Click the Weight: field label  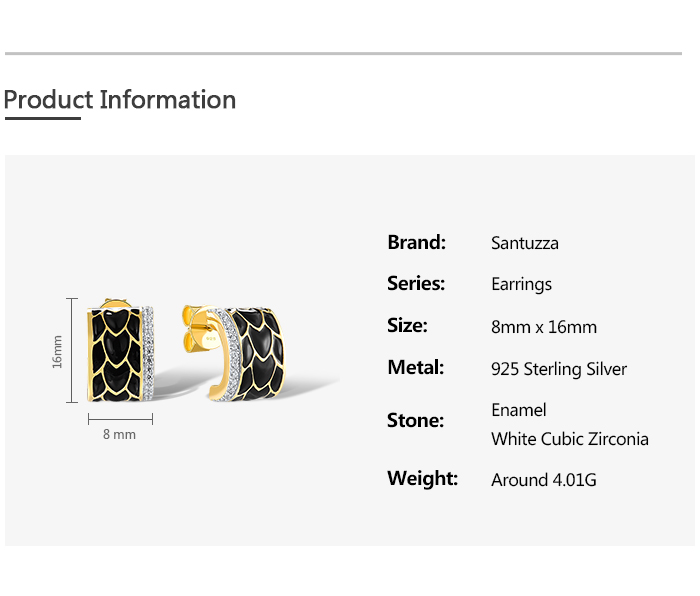coord(422,479)
